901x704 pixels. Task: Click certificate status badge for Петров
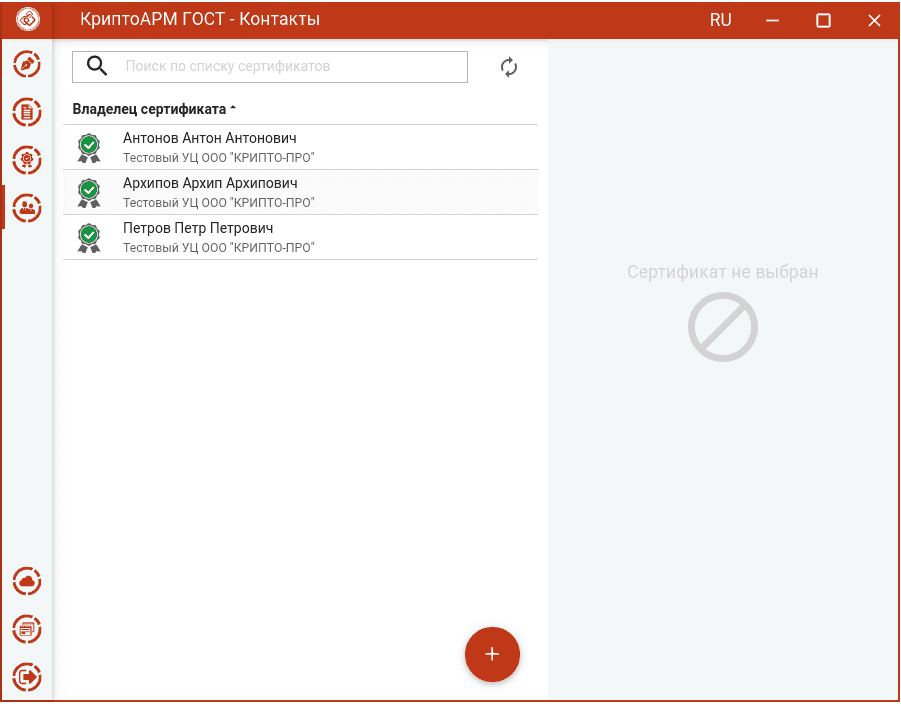coord(89,237)
